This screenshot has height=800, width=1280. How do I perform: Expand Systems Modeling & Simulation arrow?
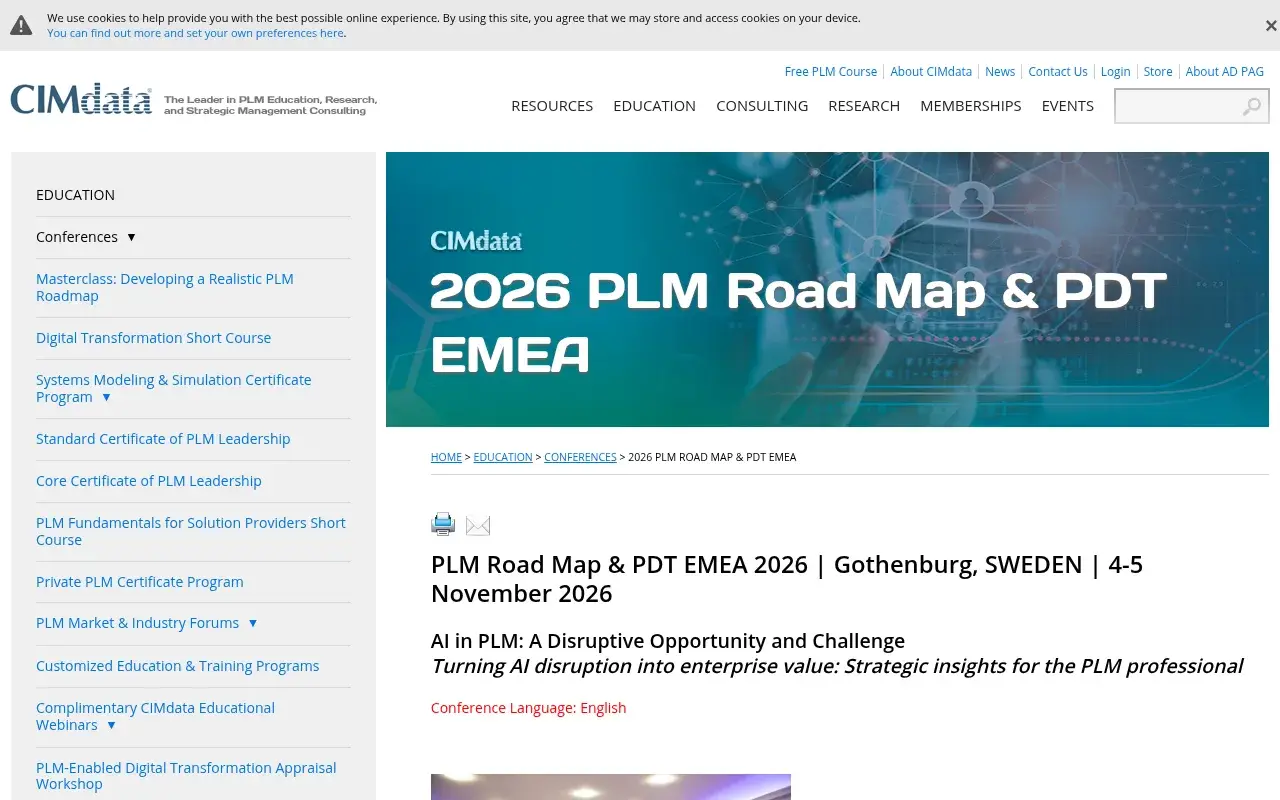point(106,397)
